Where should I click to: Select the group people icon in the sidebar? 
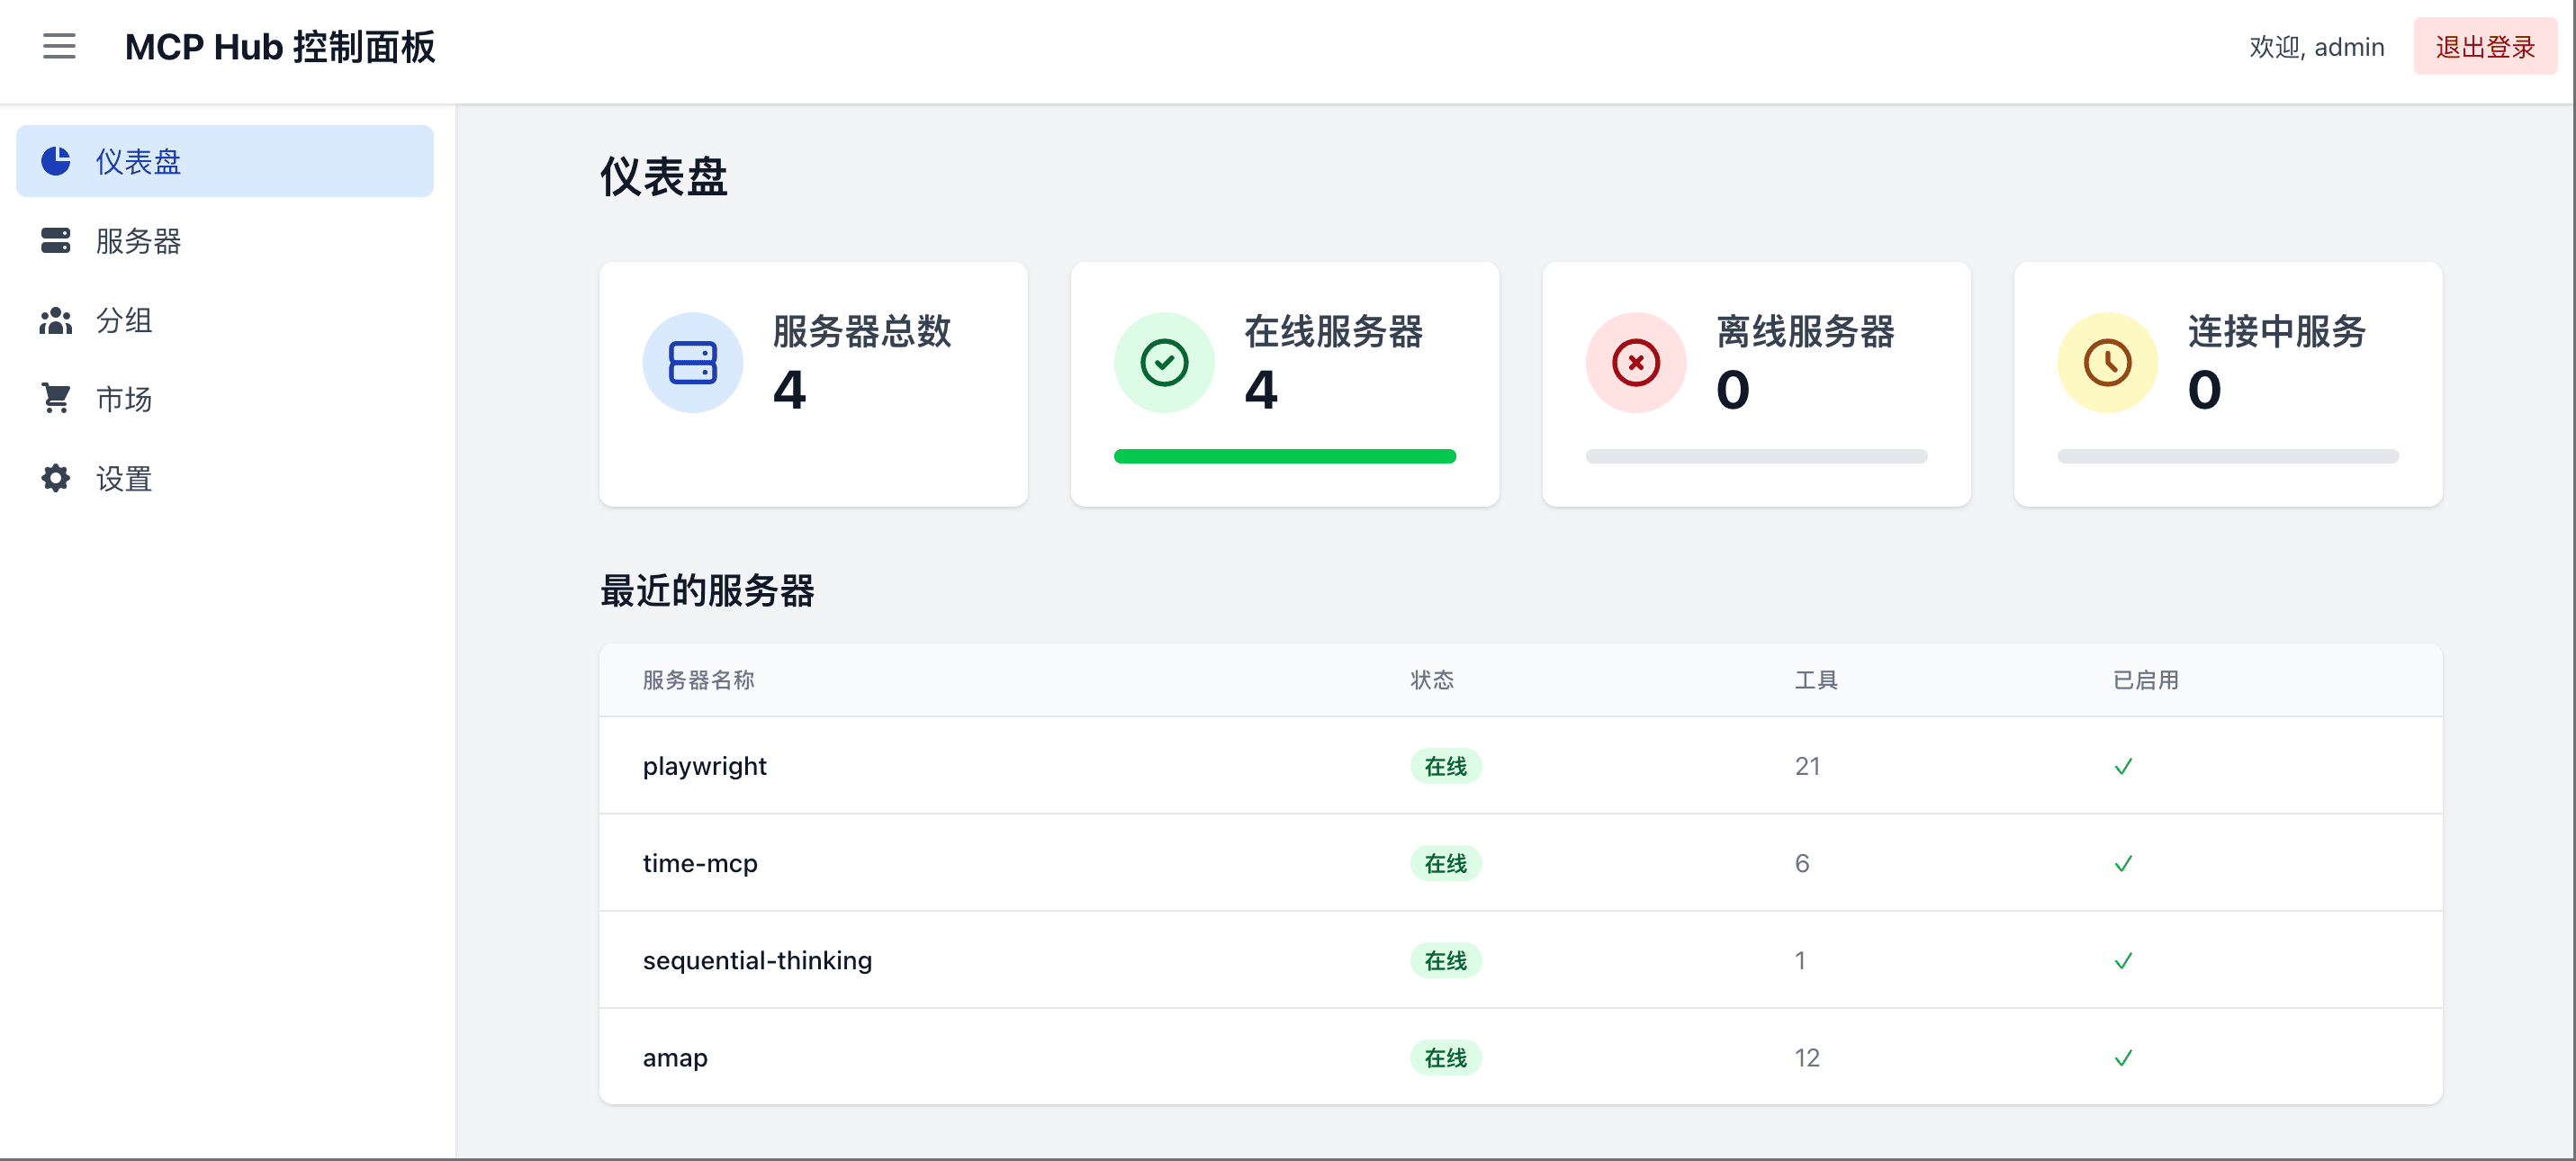55,320
